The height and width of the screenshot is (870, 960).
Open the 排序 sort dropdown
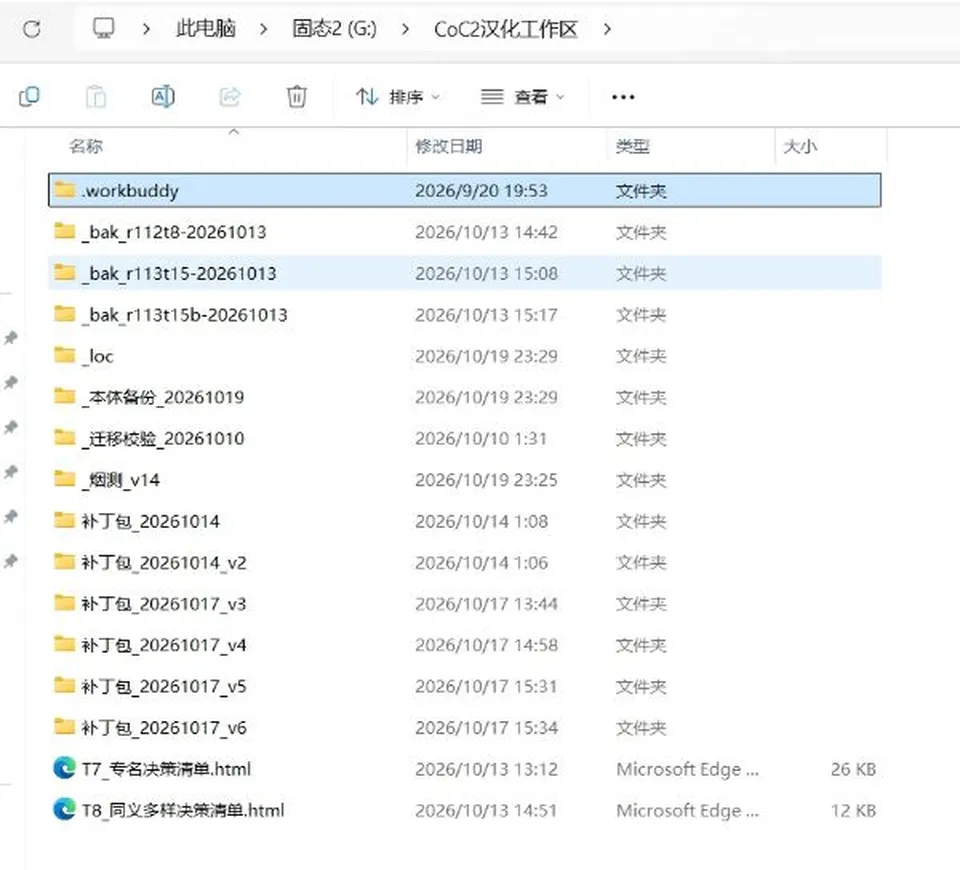click(398, 97)
